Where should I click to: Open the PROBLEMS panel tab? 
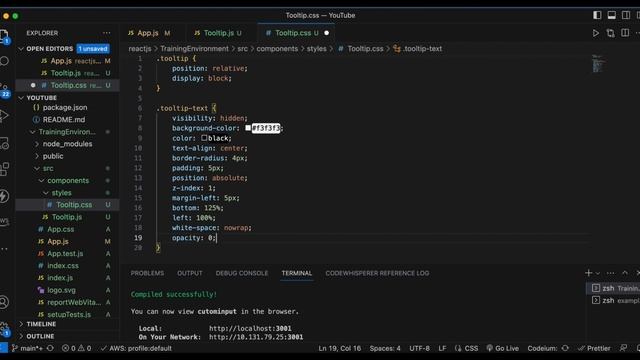[x=147, y=273]
